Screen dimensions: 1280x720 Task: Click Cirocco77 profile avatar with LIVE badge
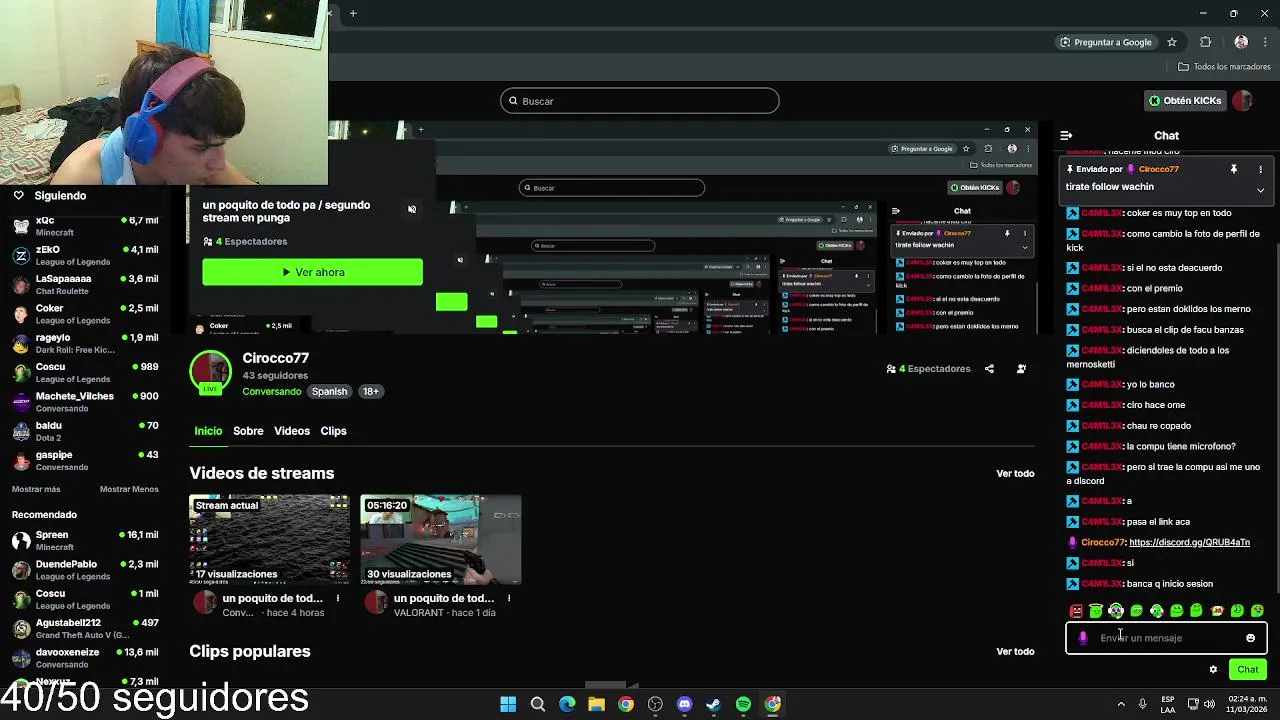[x=210, y=373]
